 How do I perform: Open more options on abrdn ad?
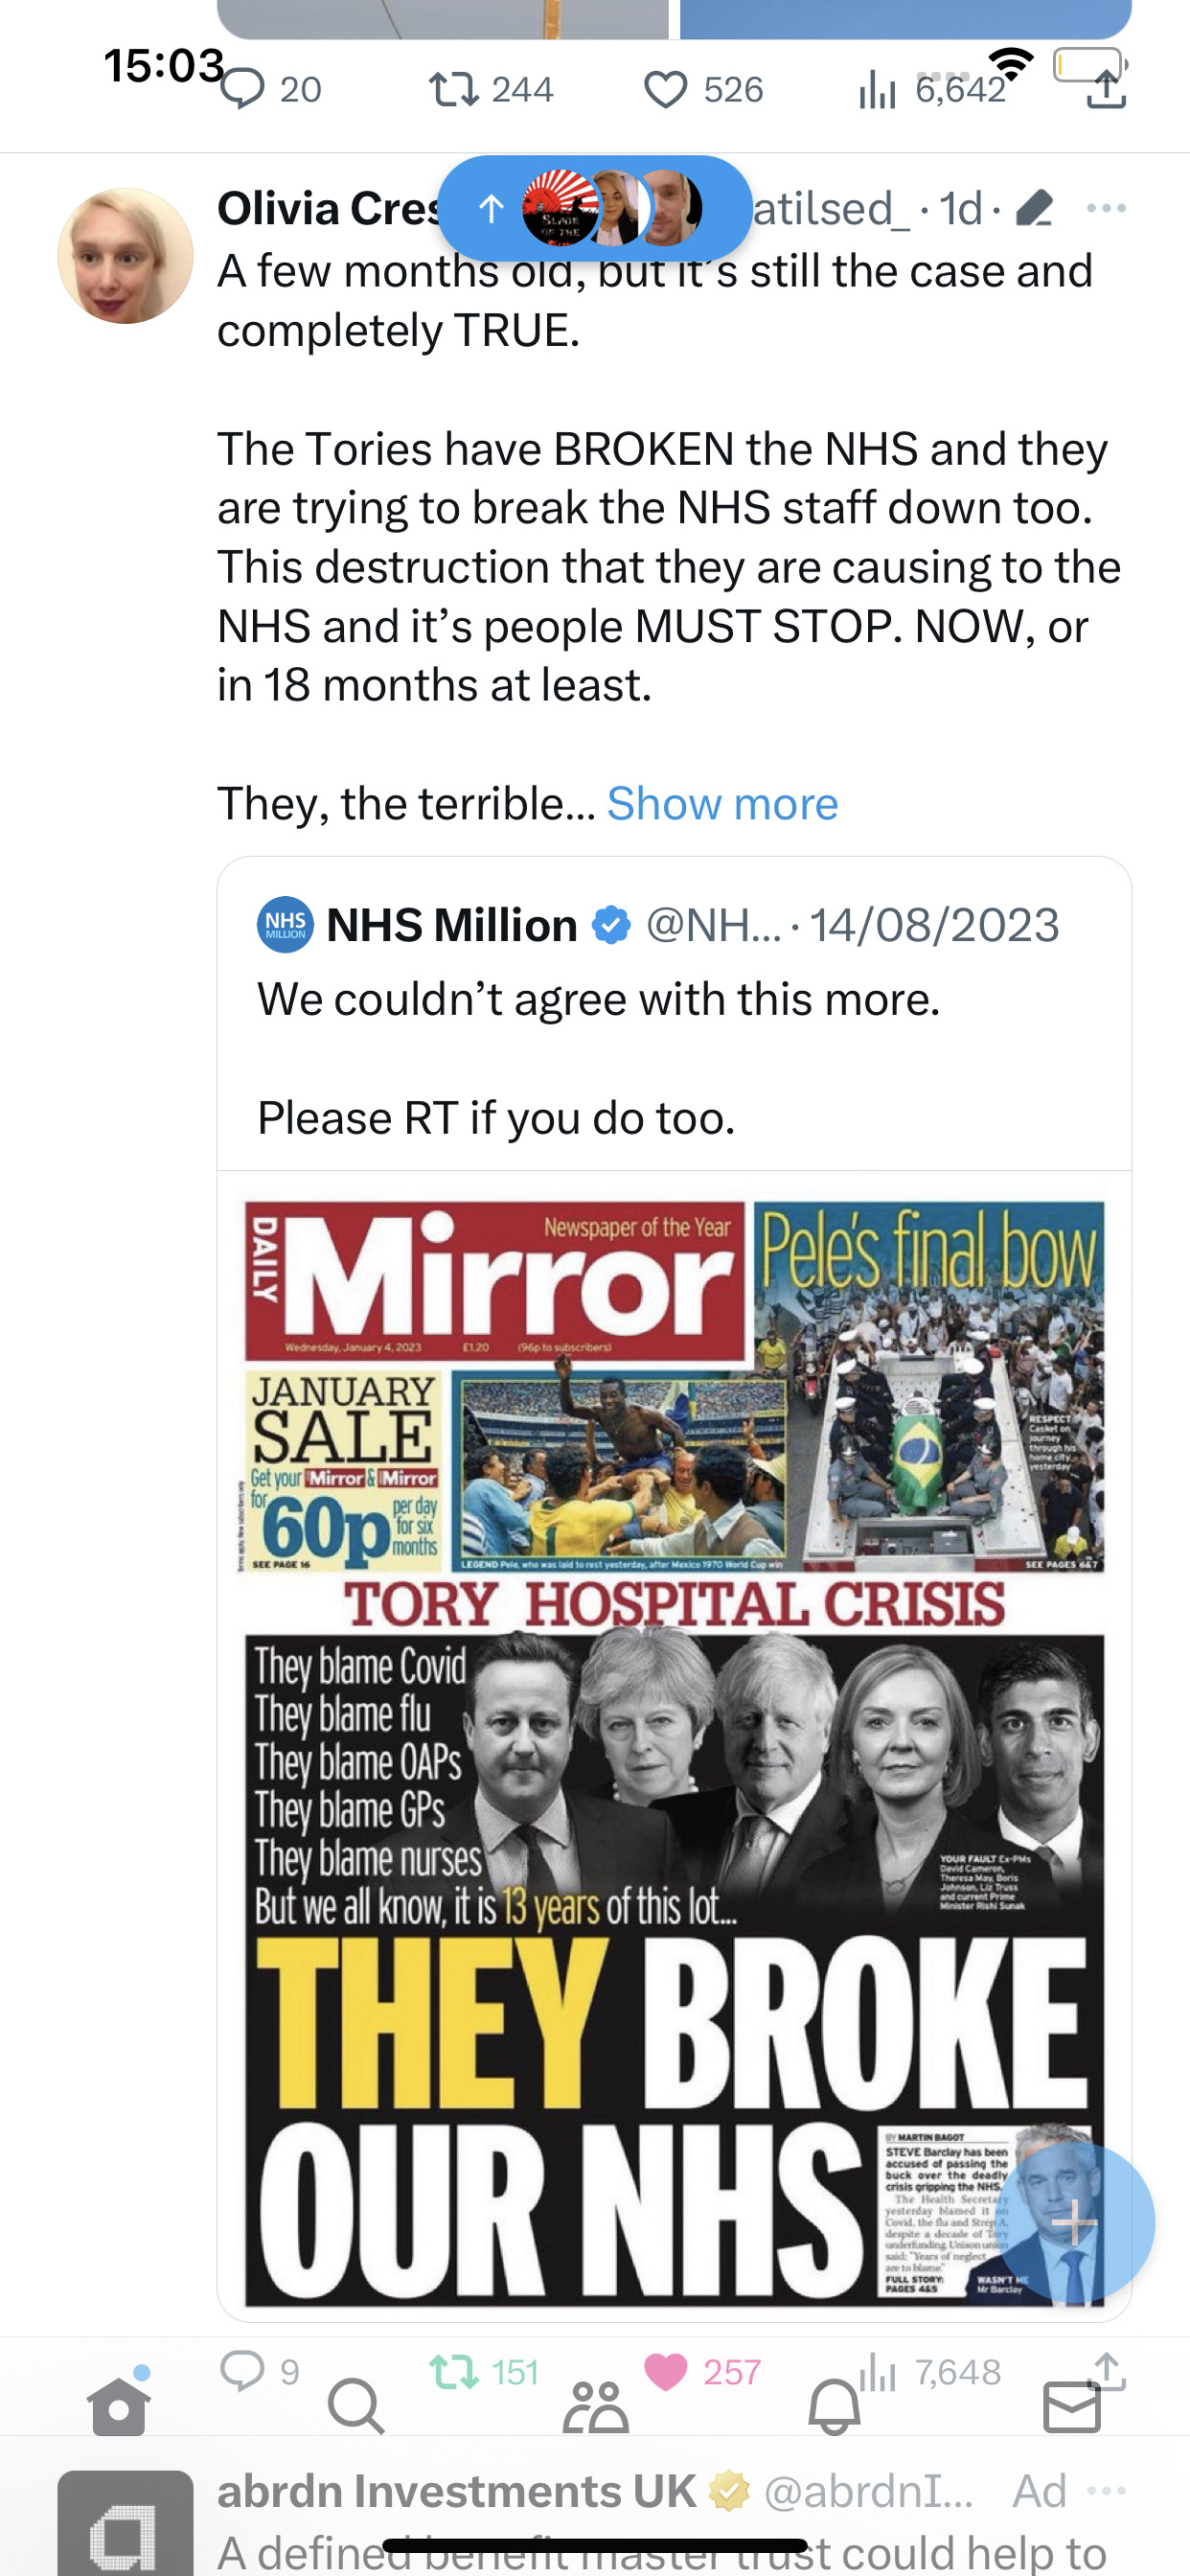[x=1106, y=2490]
